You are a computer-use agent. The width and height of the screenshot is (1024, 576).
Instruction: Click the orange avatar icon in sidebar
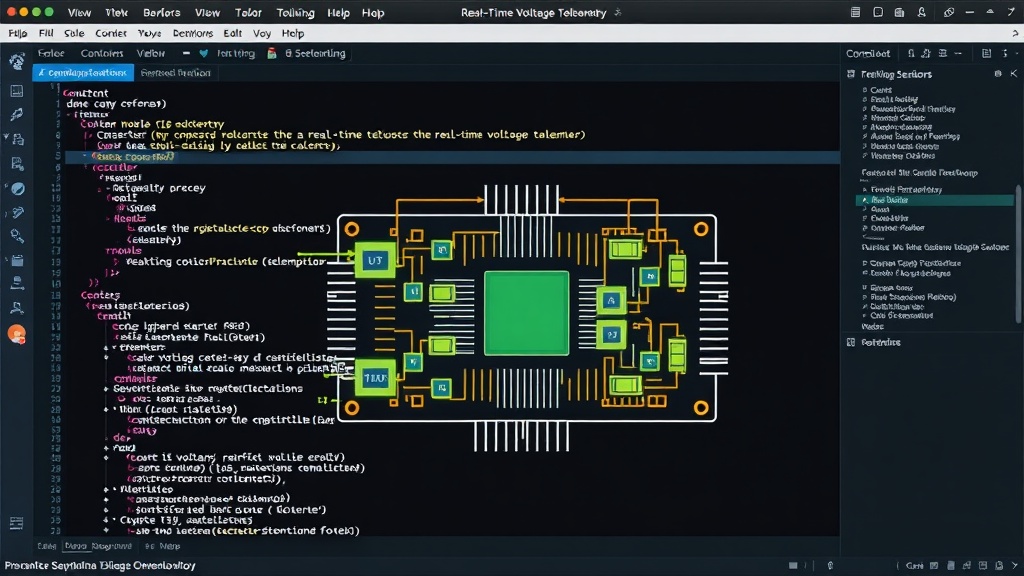click(x=17, y=334)
